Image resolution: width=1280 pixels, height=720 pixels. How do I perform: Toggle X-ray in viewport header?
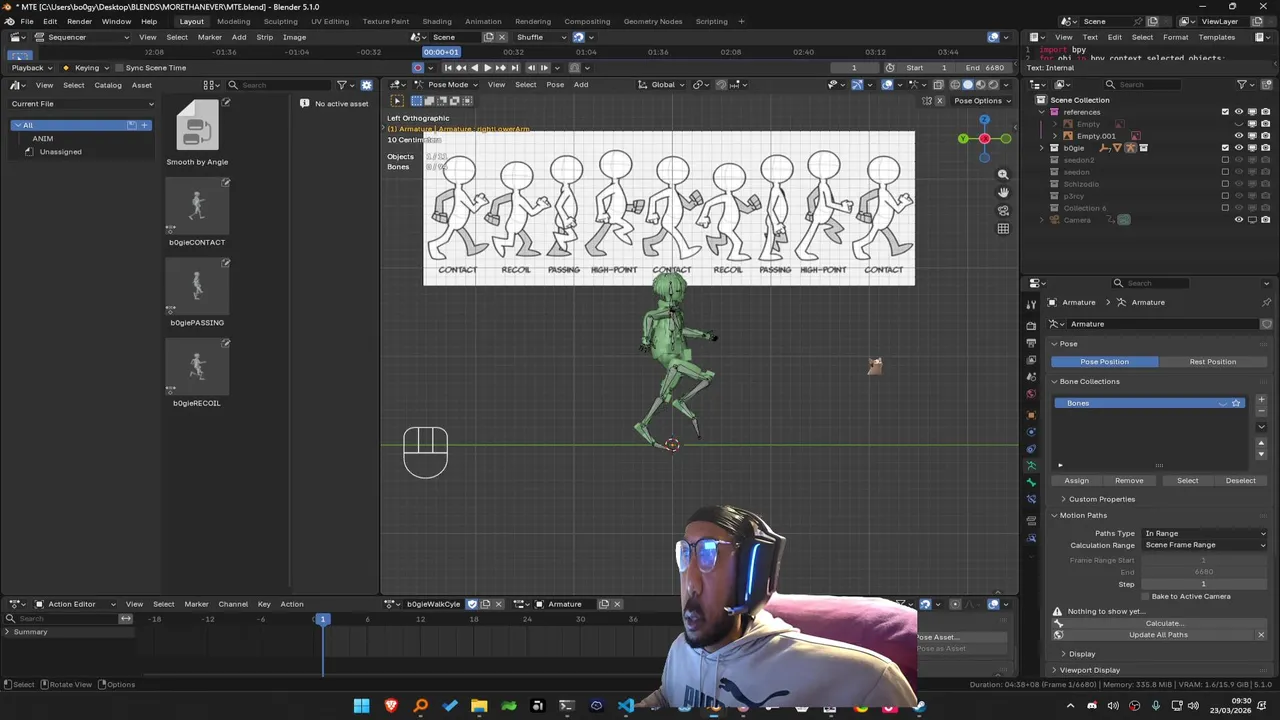click(x=938, y=85)
